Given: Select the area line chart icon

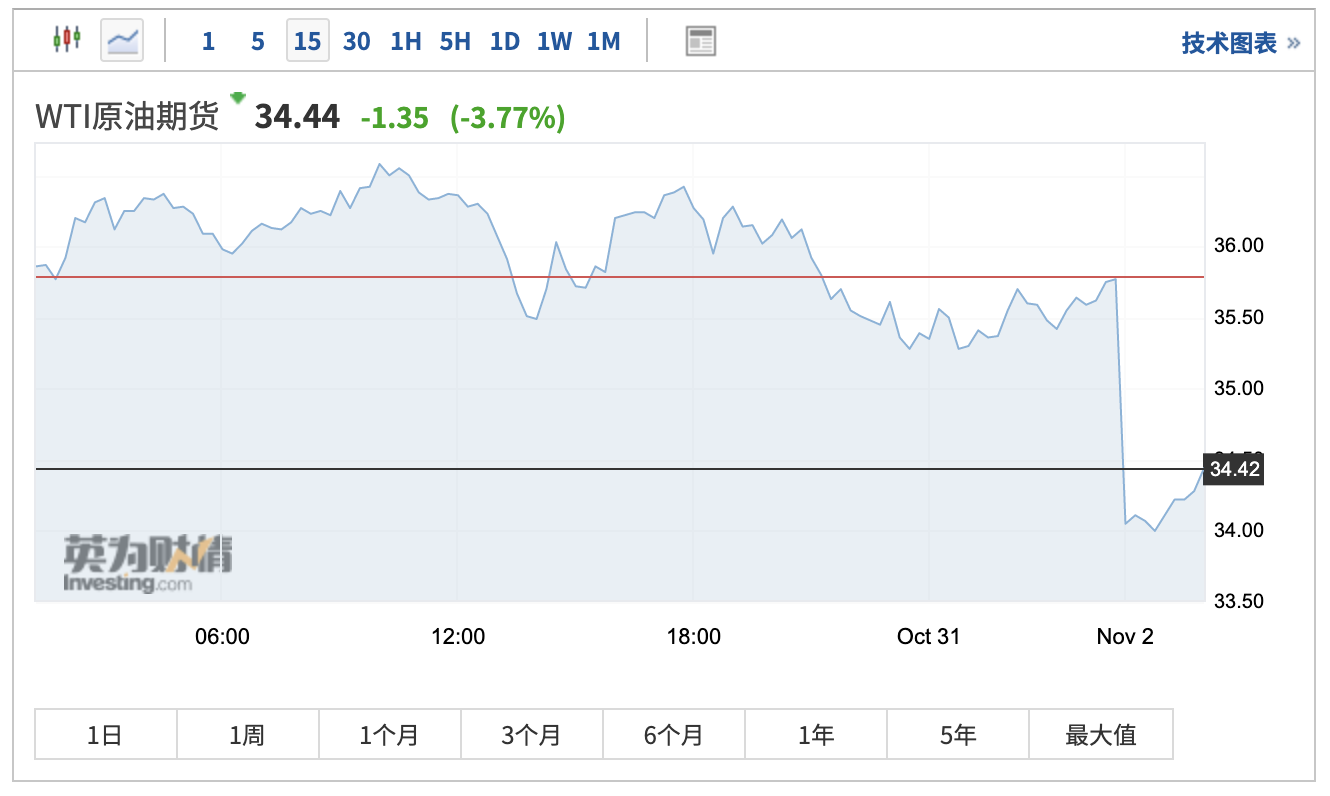Looking at the screenshot, I should 122,40.
